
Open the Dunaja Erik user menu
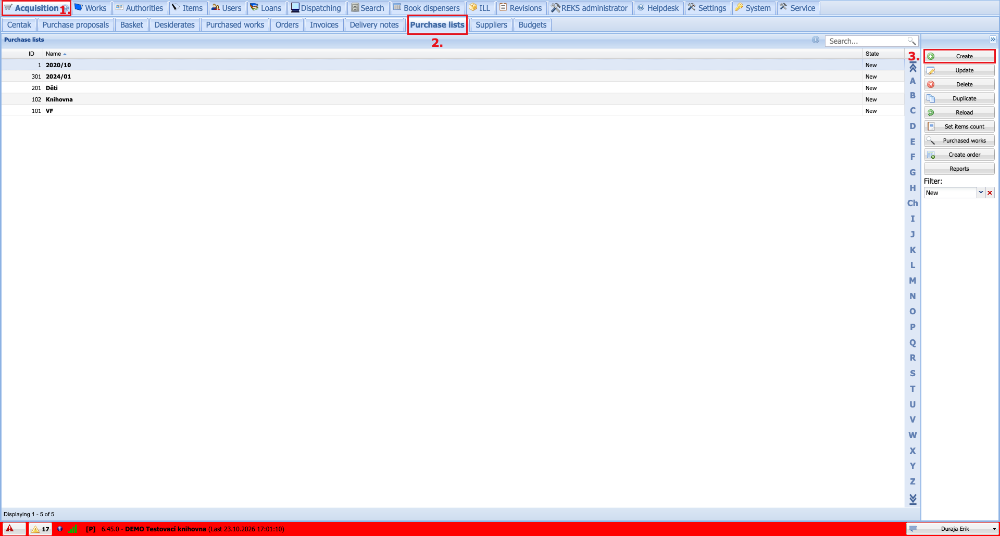click(x=952, y=529)
